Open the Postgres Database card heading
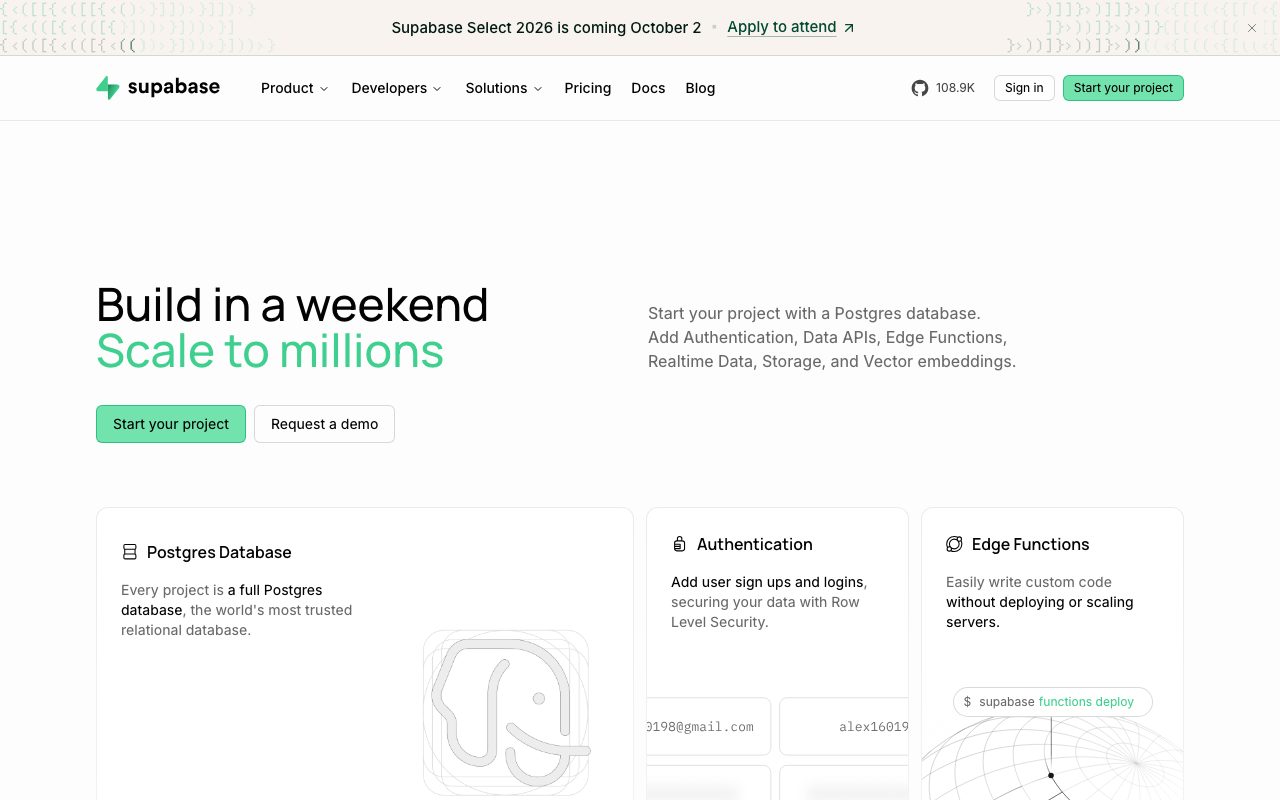 coord(219,552)
